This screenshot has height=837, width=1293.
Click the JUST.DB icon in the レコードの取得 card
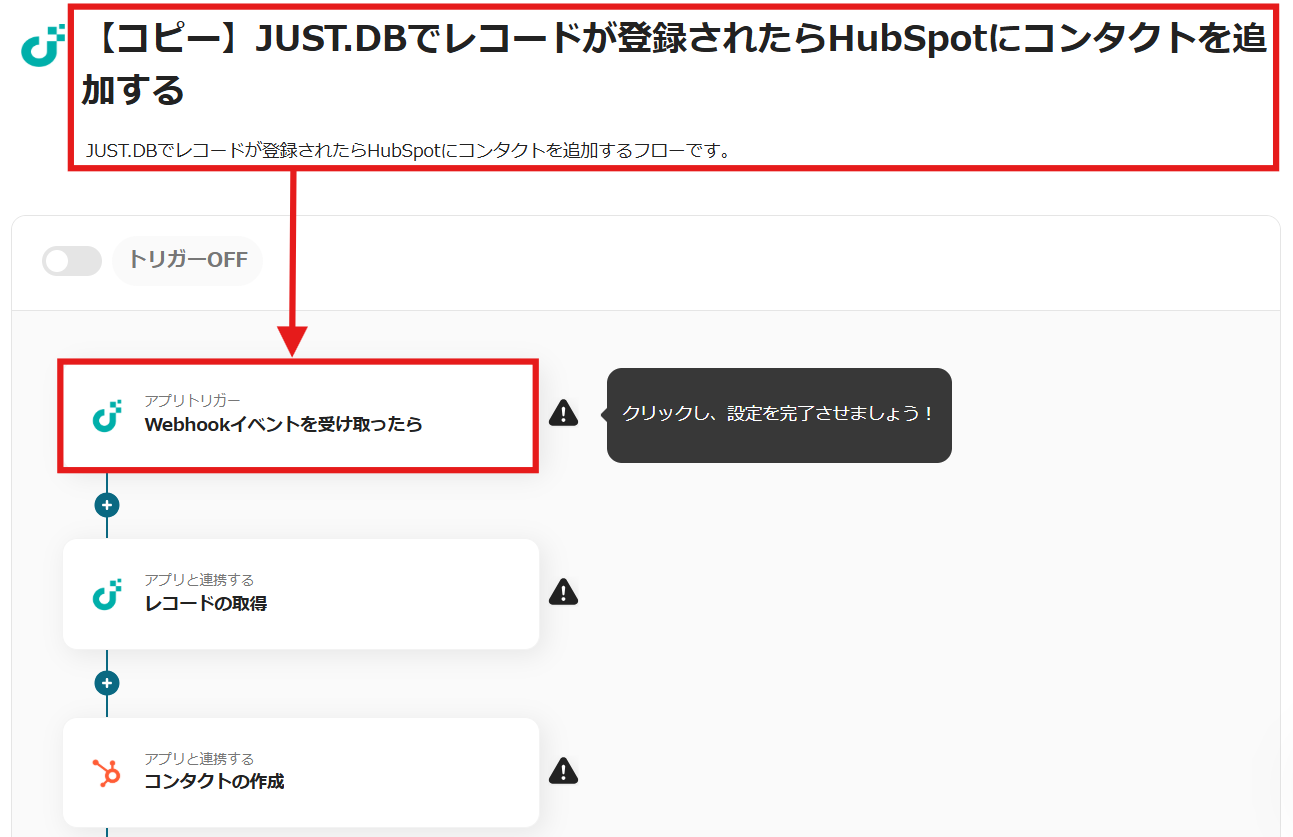[107, 594]
